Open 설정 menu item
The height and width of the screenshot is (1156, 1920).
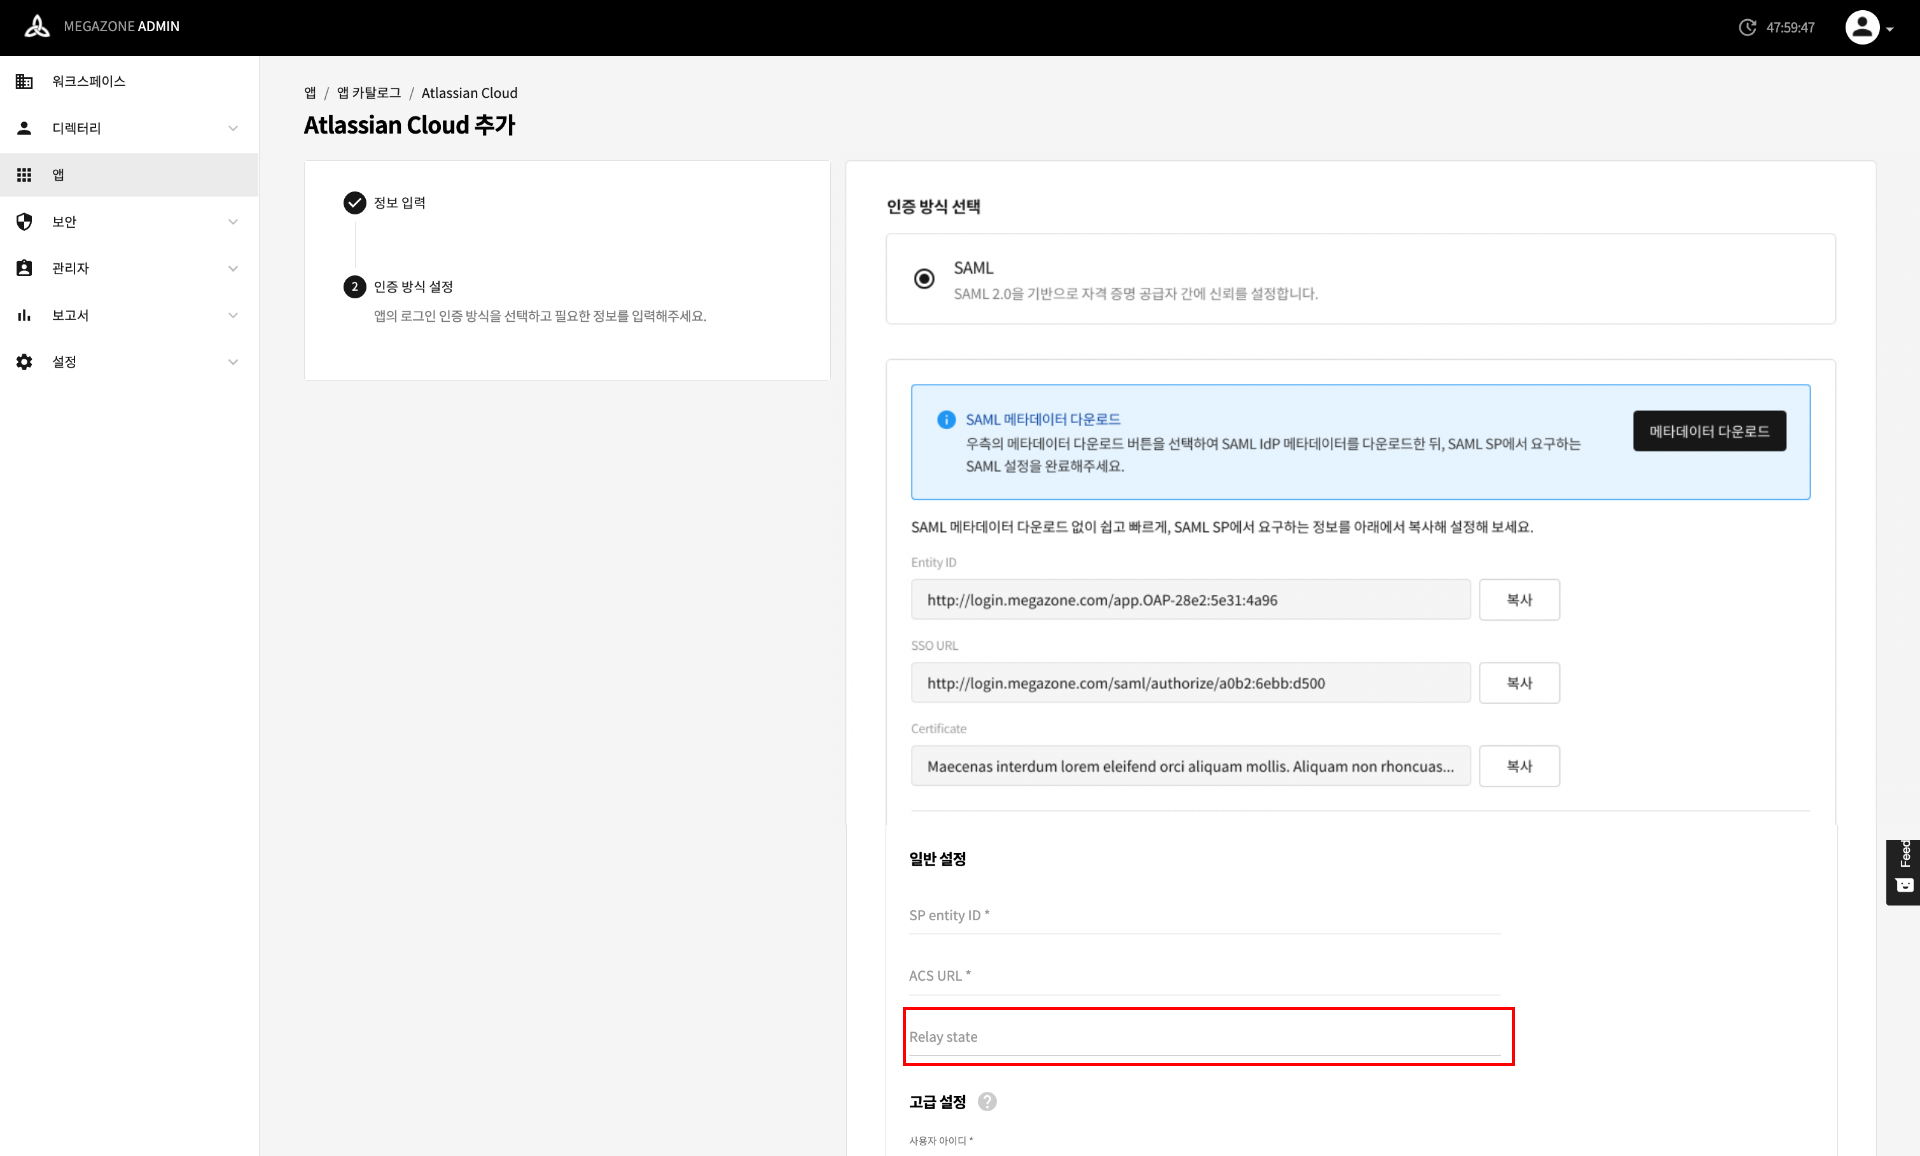point(129,362)
